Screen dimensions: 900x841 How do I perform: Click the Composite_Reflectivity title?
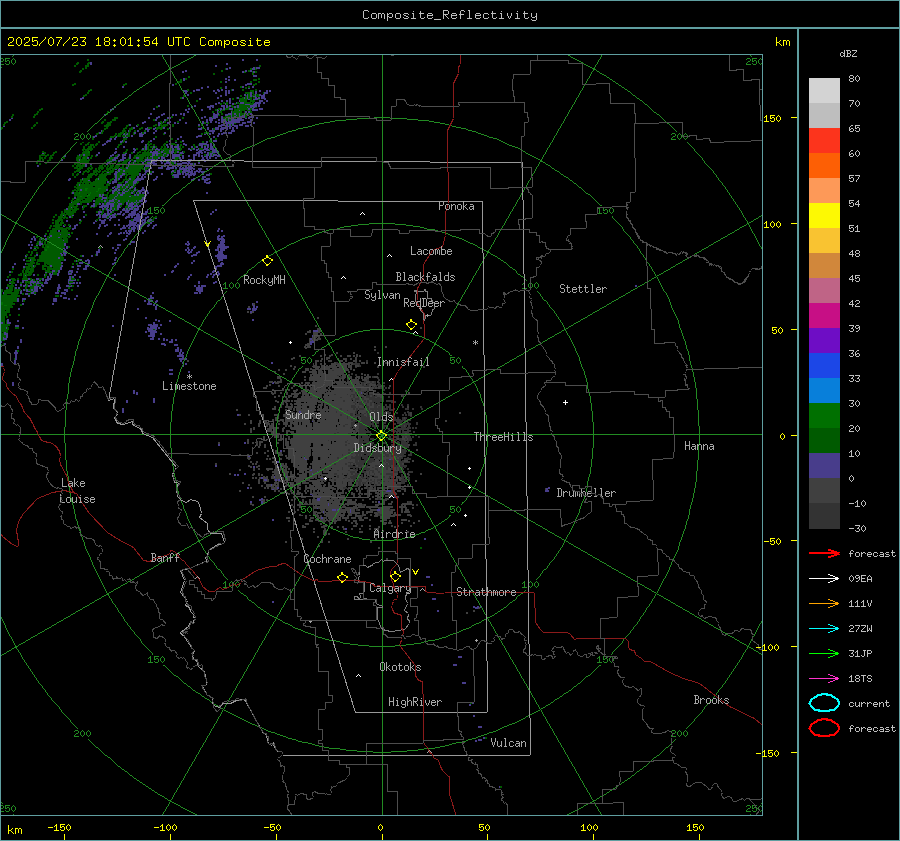point(450,15)
